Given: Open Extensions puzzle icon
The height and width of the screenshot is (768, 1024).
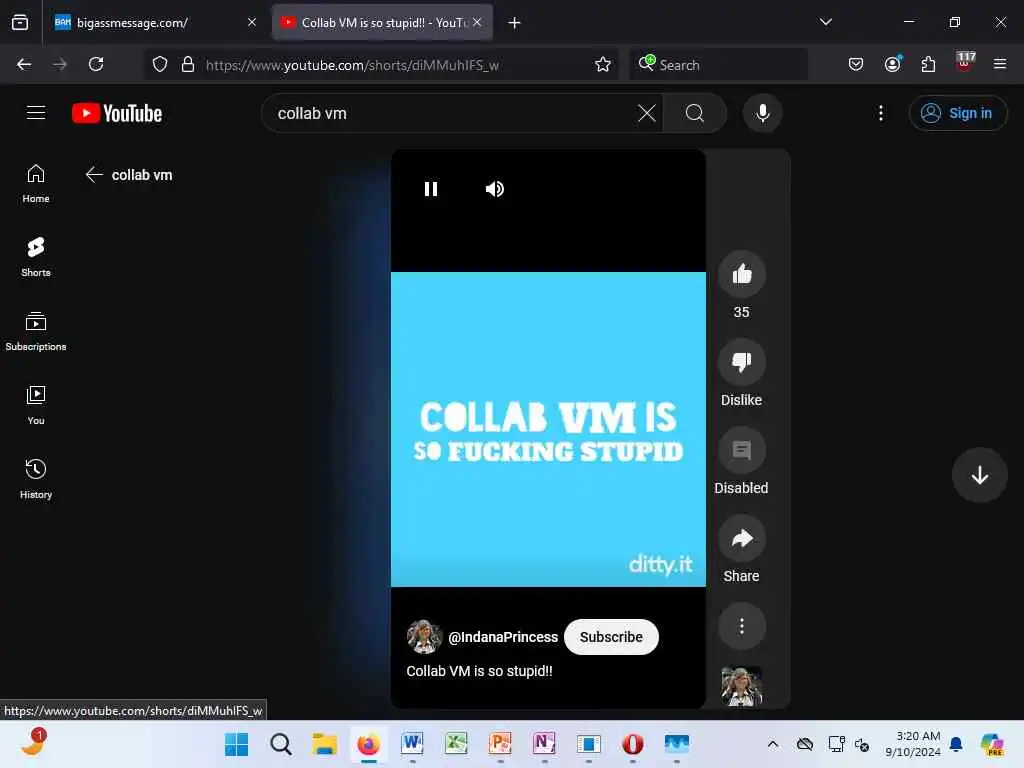Looking at the screenshot, I should tap(928, 64).
